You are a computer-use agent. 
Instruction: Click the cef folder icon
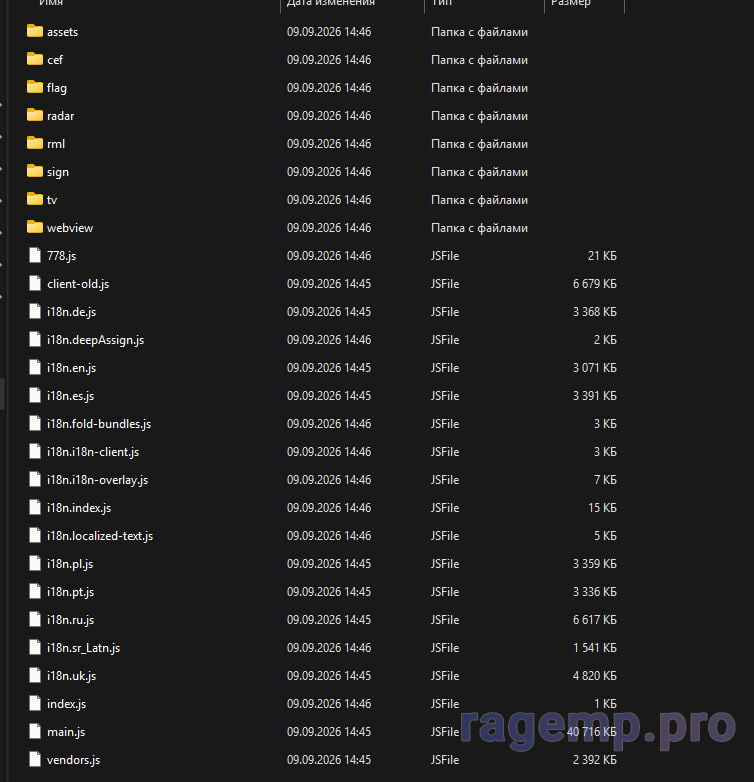coord(34,59)
